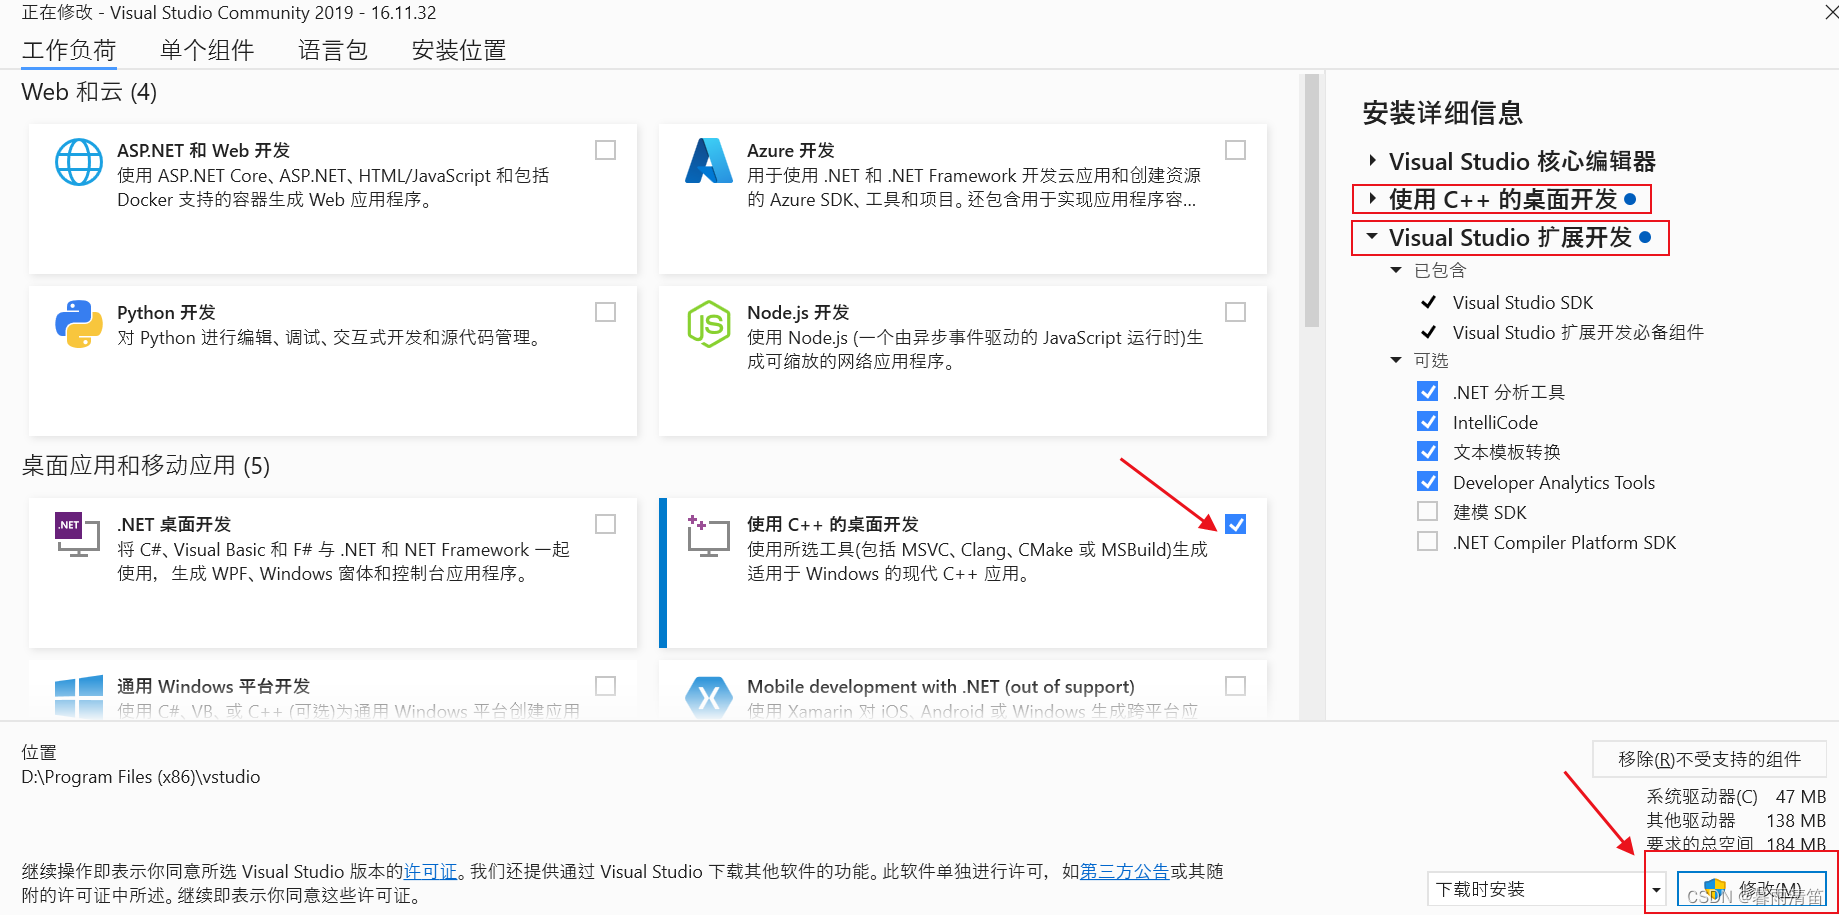Click the 其他驱动器 138 MB entry

[1736, 821]
